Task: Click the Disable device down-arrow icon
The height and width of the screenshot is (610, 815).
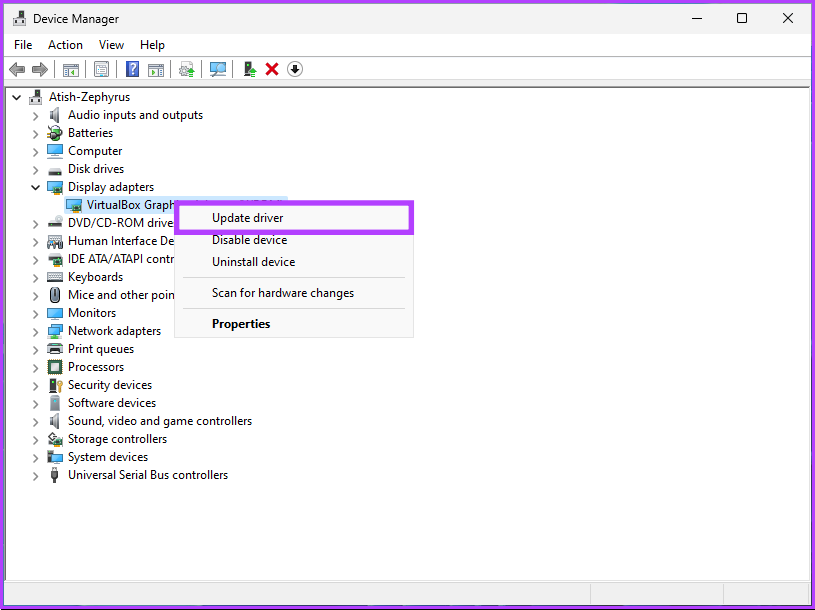Action: point(295,68)
